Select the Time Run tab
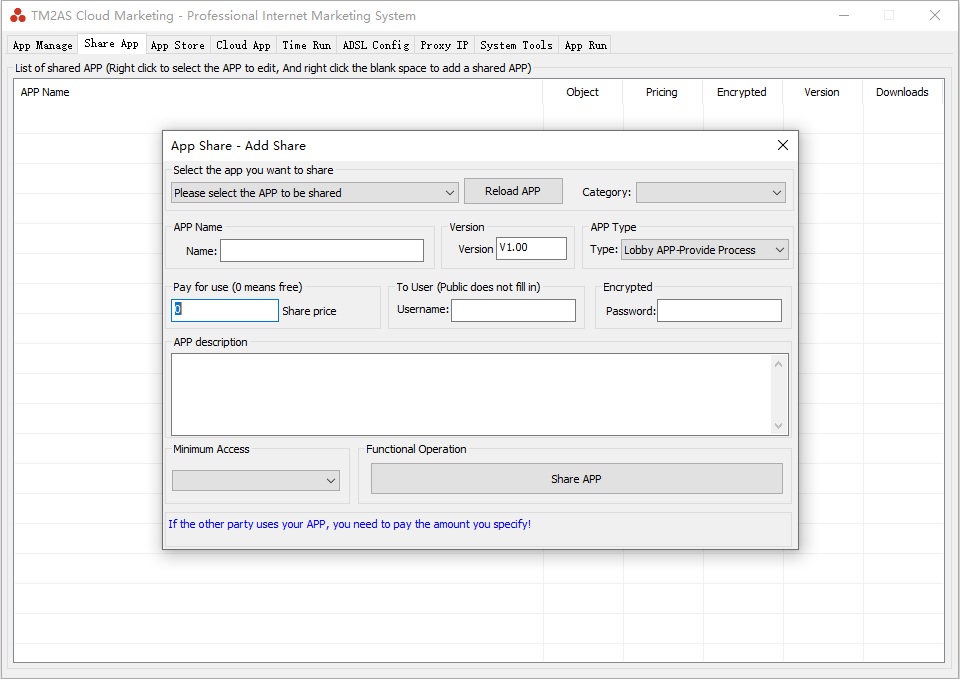This screenshot has width=960, height=679. click(306, 45)
